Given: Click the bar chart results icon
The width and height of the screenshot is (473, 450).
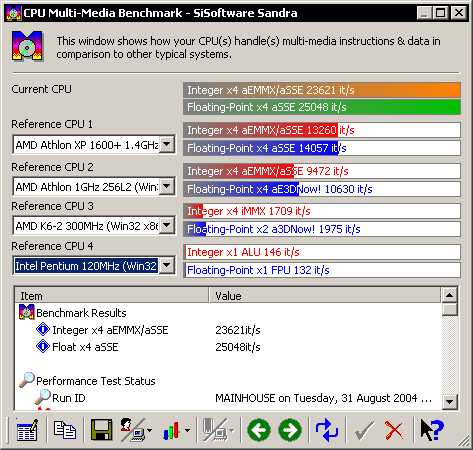Looking at the screenshot, I should click(x=171, y=430).
